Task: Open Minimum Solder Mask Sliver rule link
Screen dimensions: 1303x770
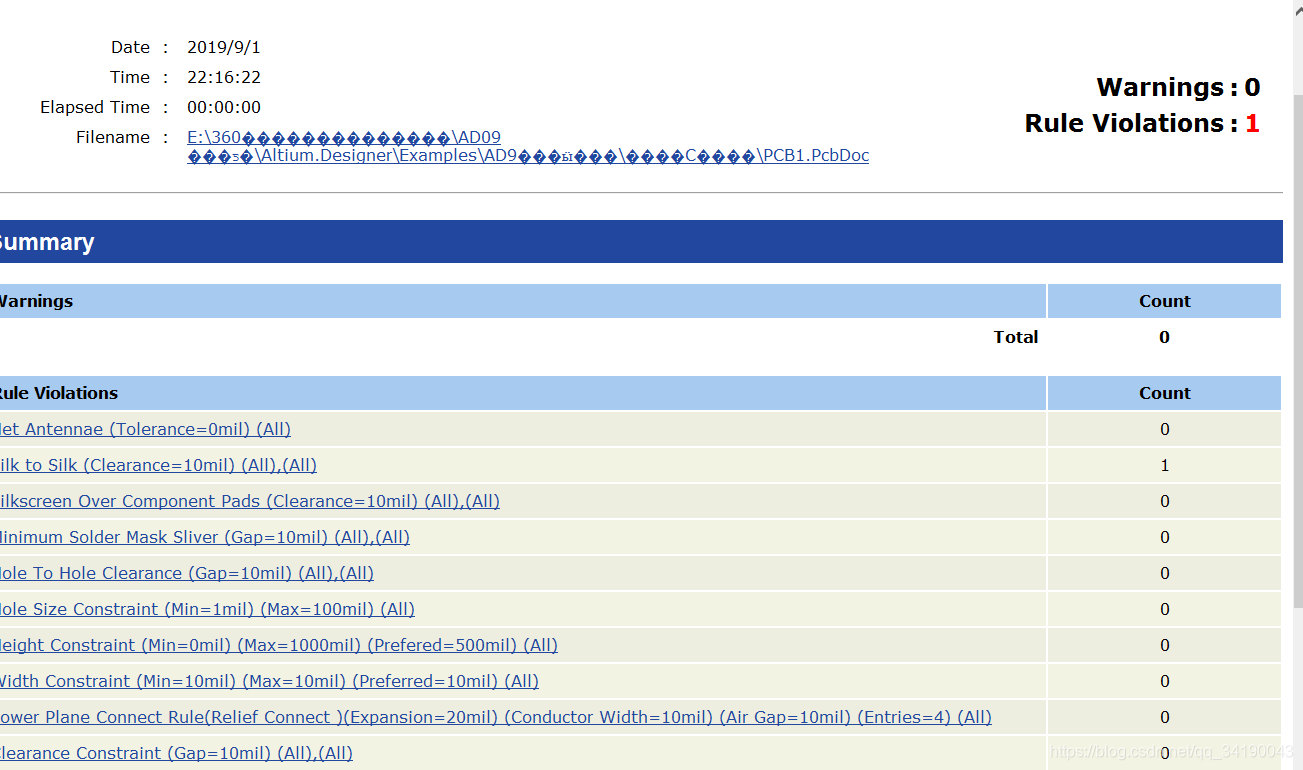Action: coord(205,537)
